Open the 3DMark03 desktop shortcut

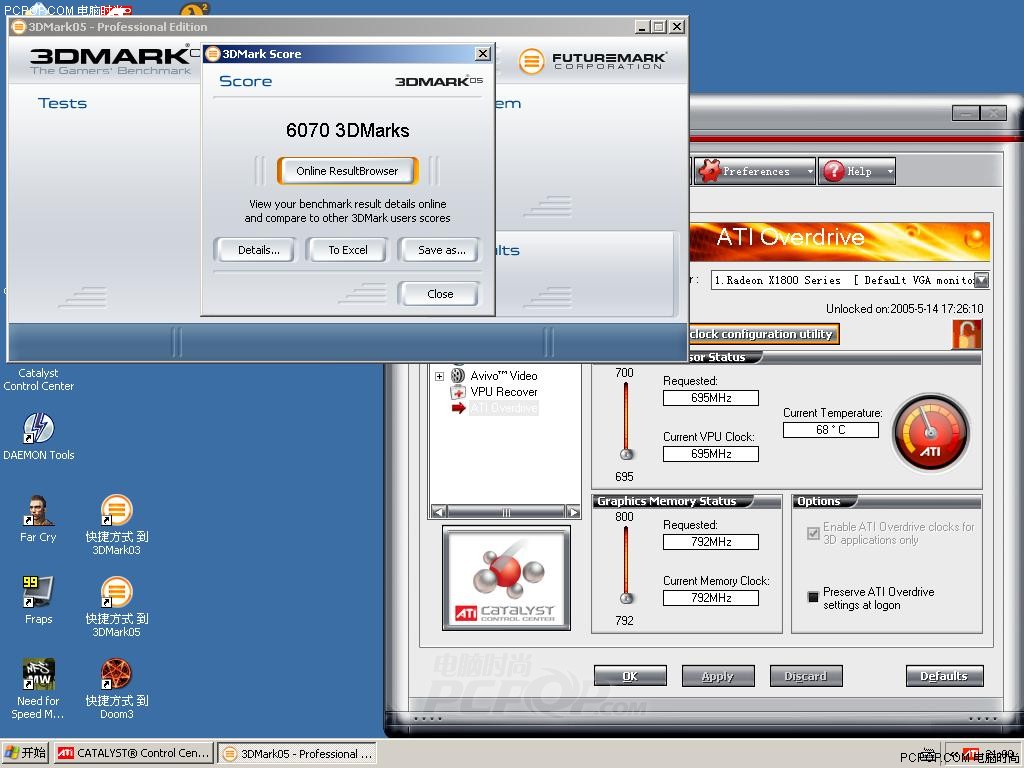pos(116,511)
